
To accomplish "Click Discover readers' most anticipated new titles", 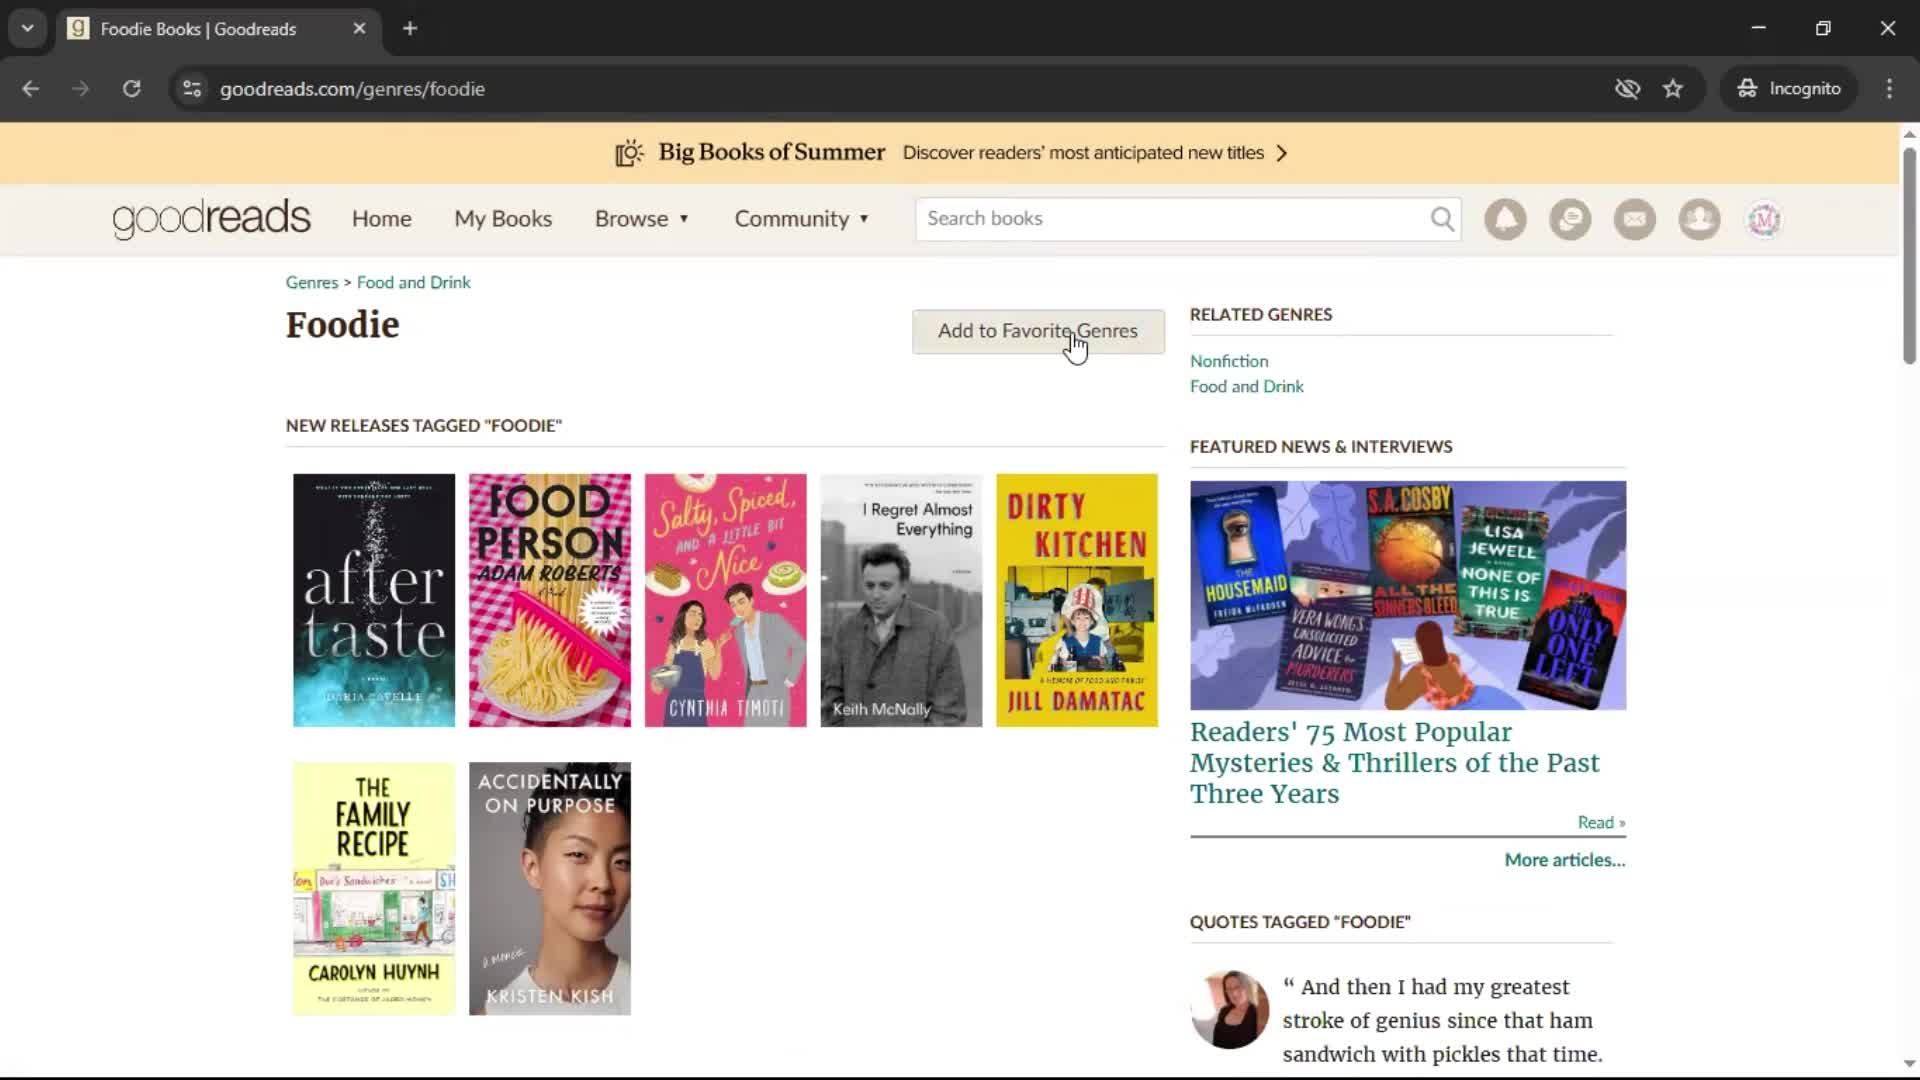I will (x=1083, y=153).
